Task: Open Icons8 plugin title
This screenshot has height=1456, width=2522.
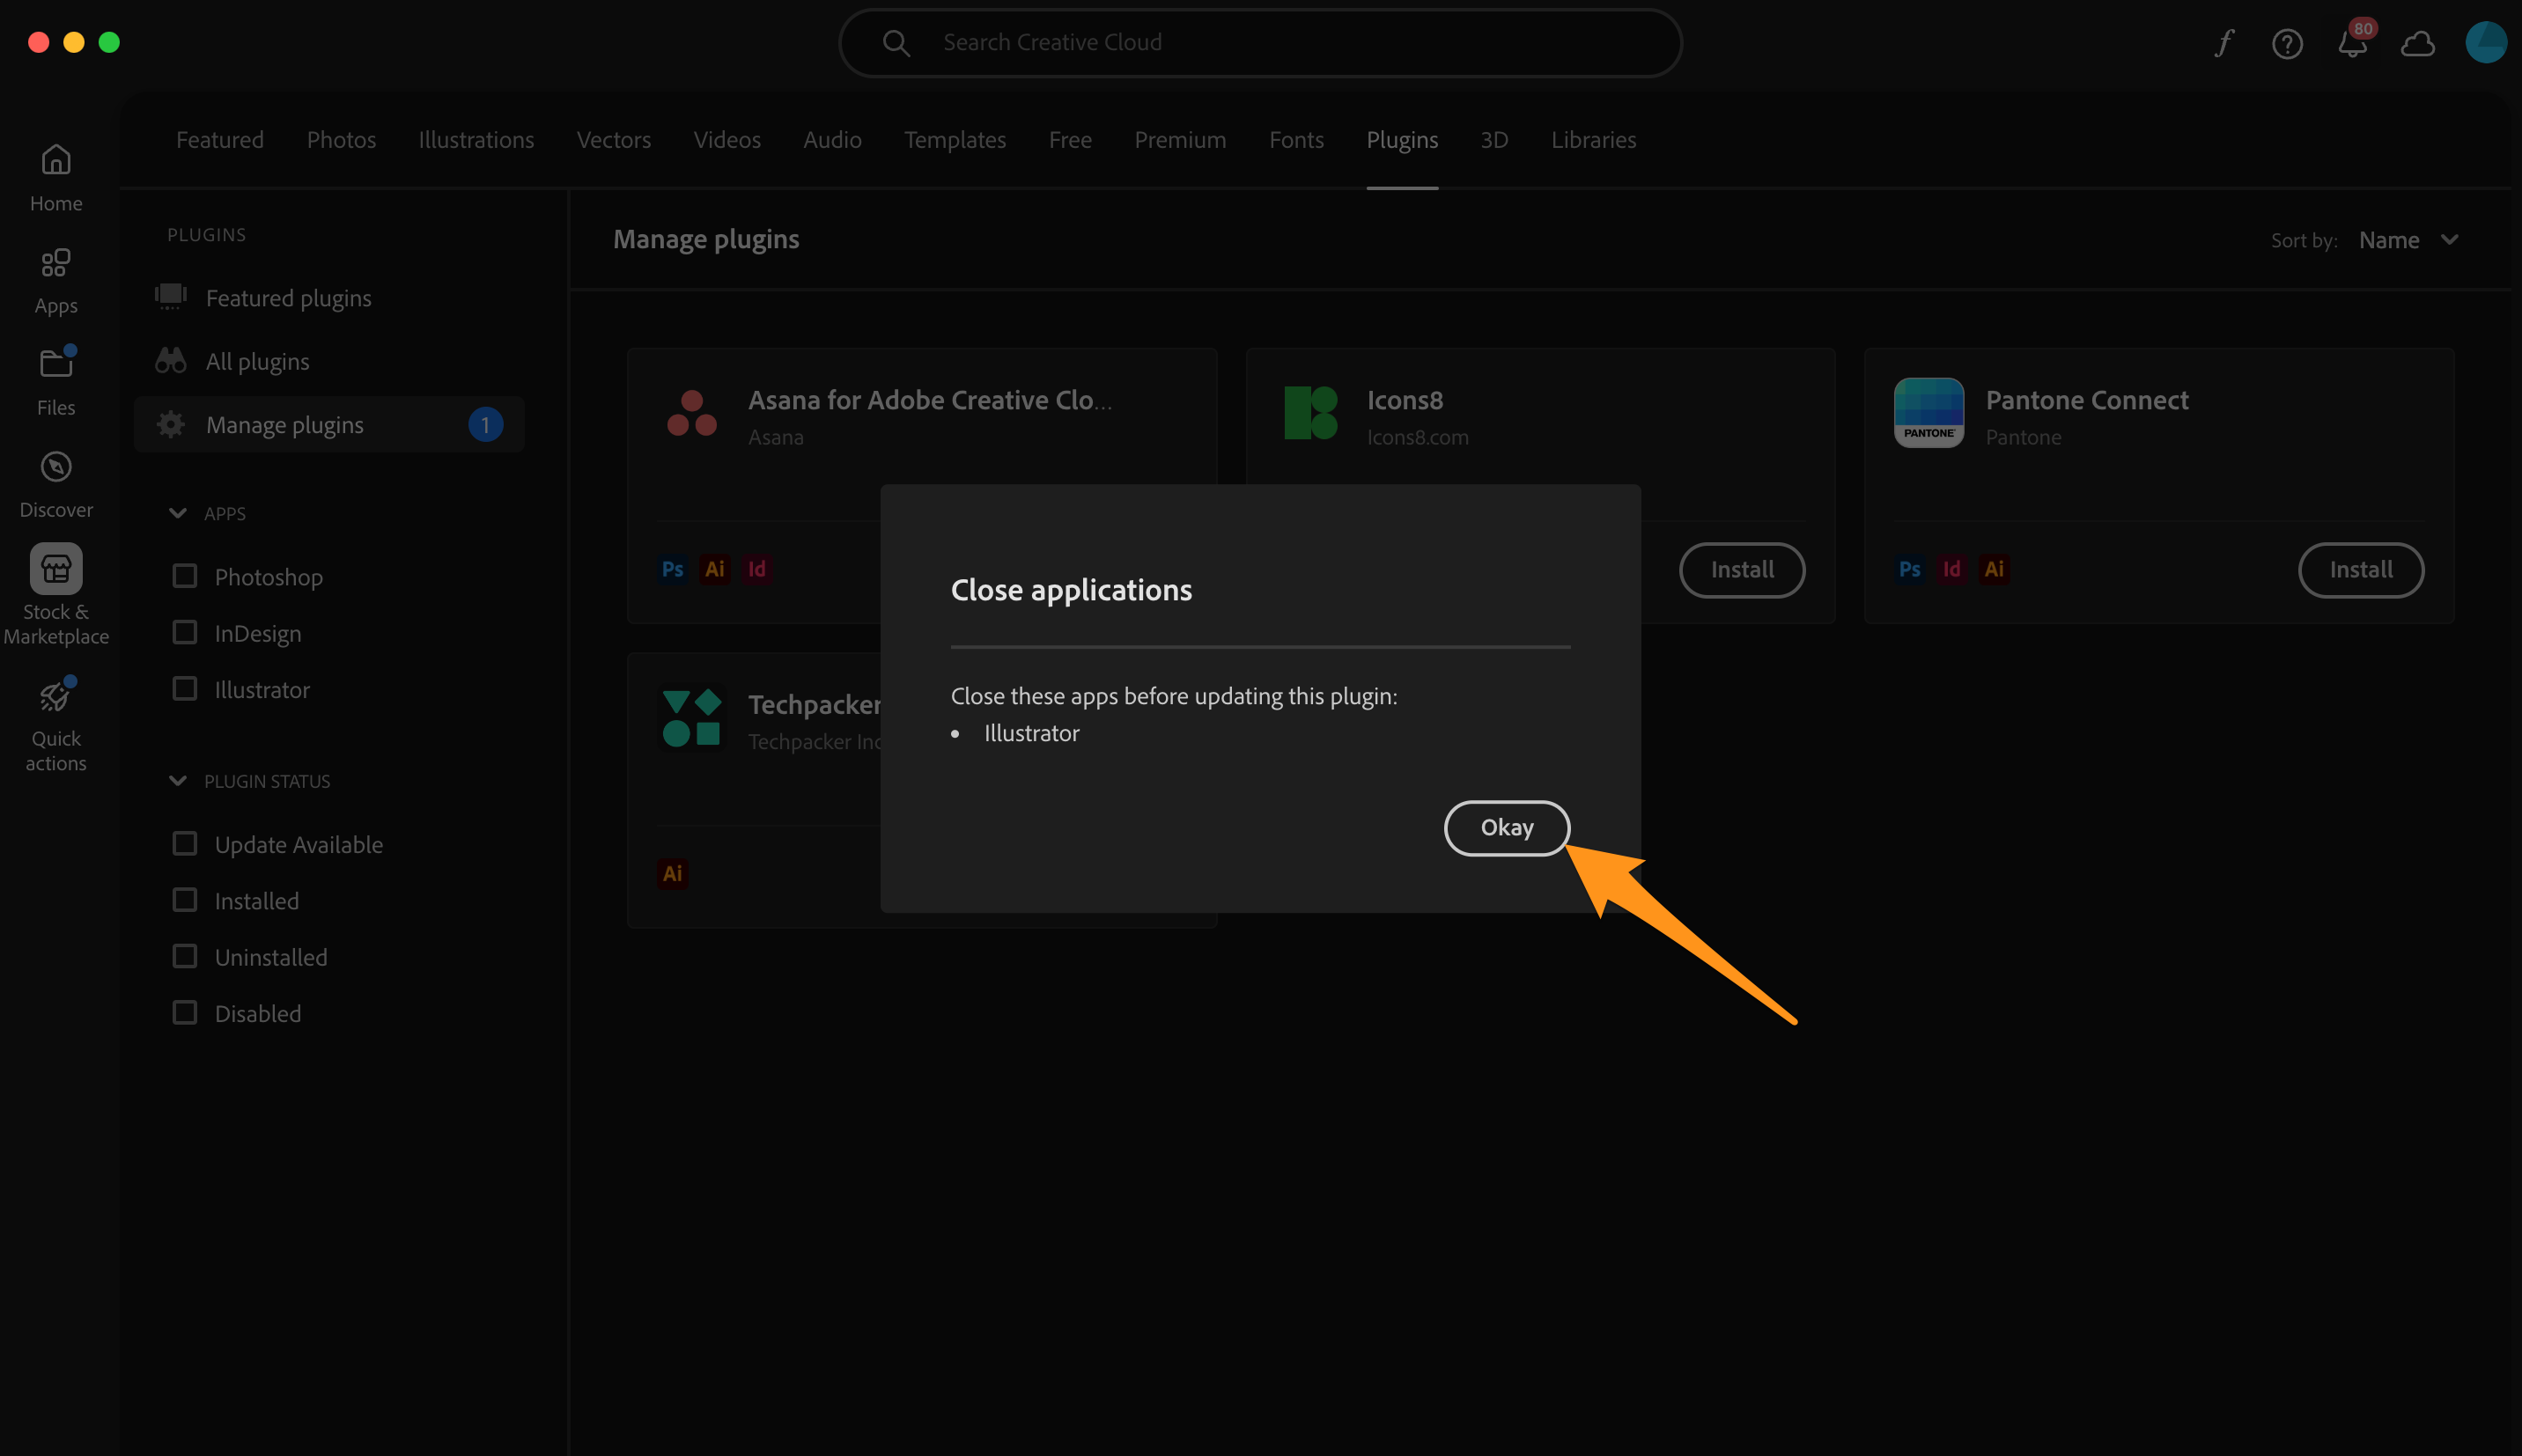Action: pos(1405,400)
